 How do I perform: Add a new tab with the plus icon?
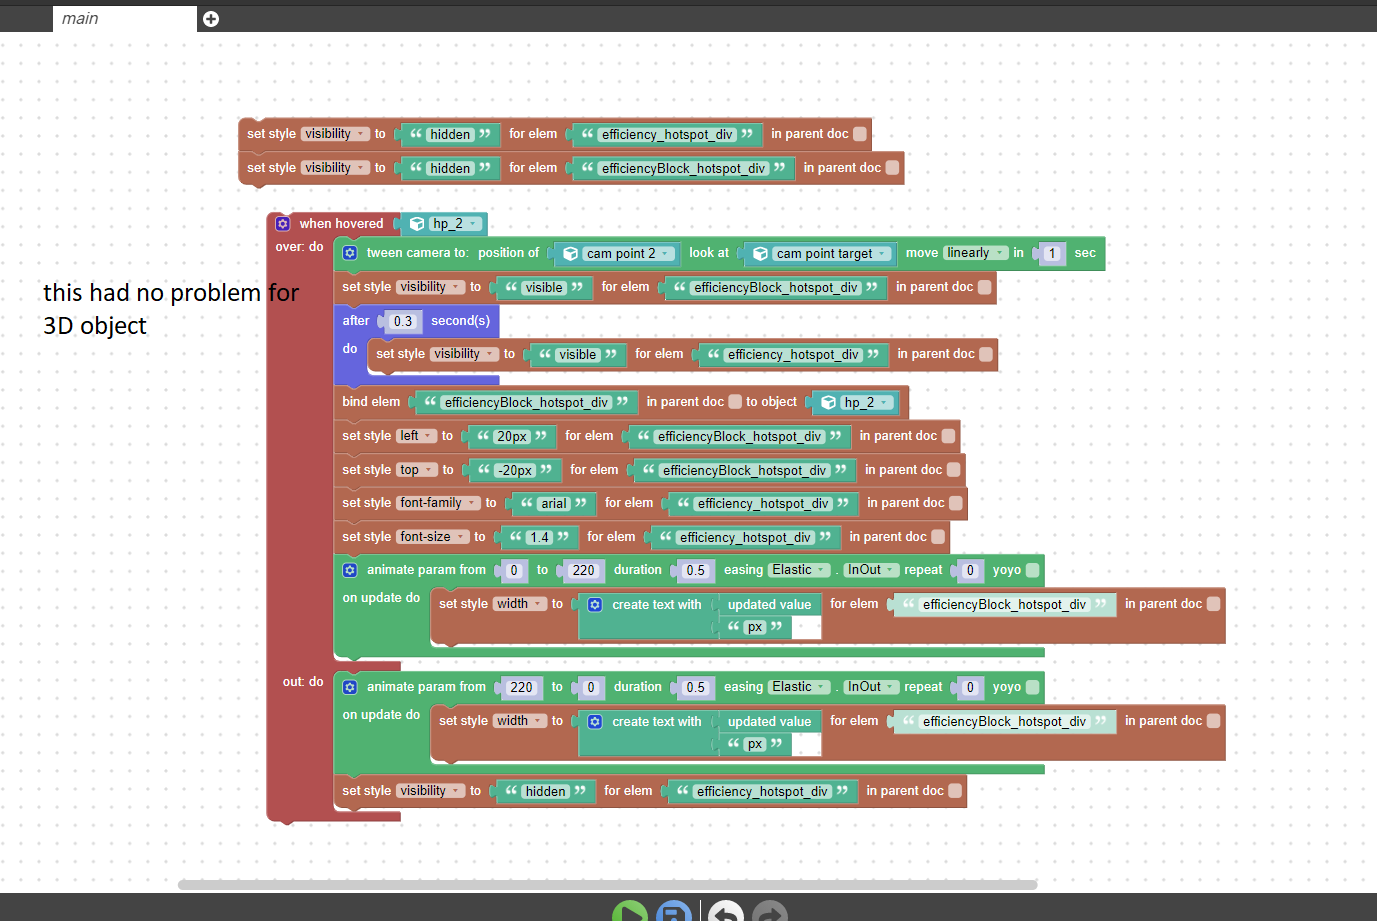click(x=211, y=19)
